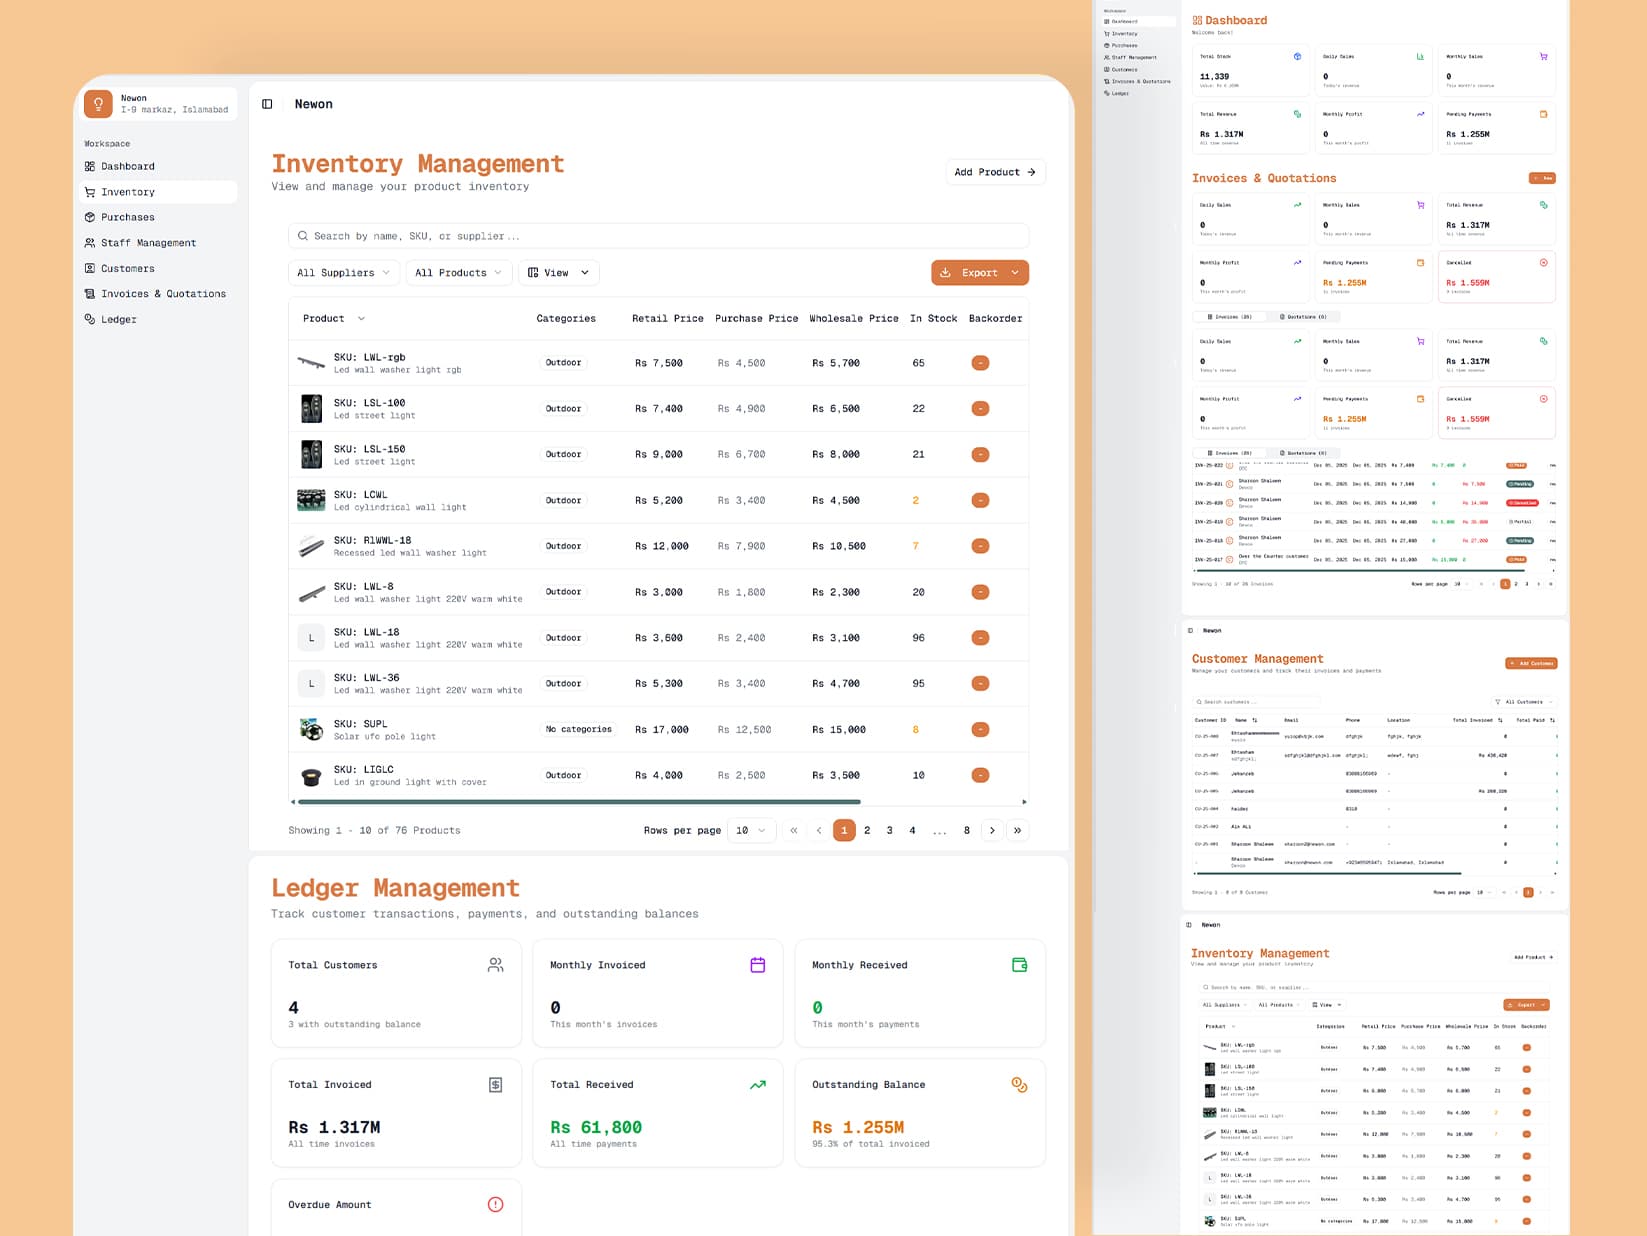Toggle backorder for SKU LWL-rgb
The width and height of the screenshot is (1647, 1236).
click(980, 363)
